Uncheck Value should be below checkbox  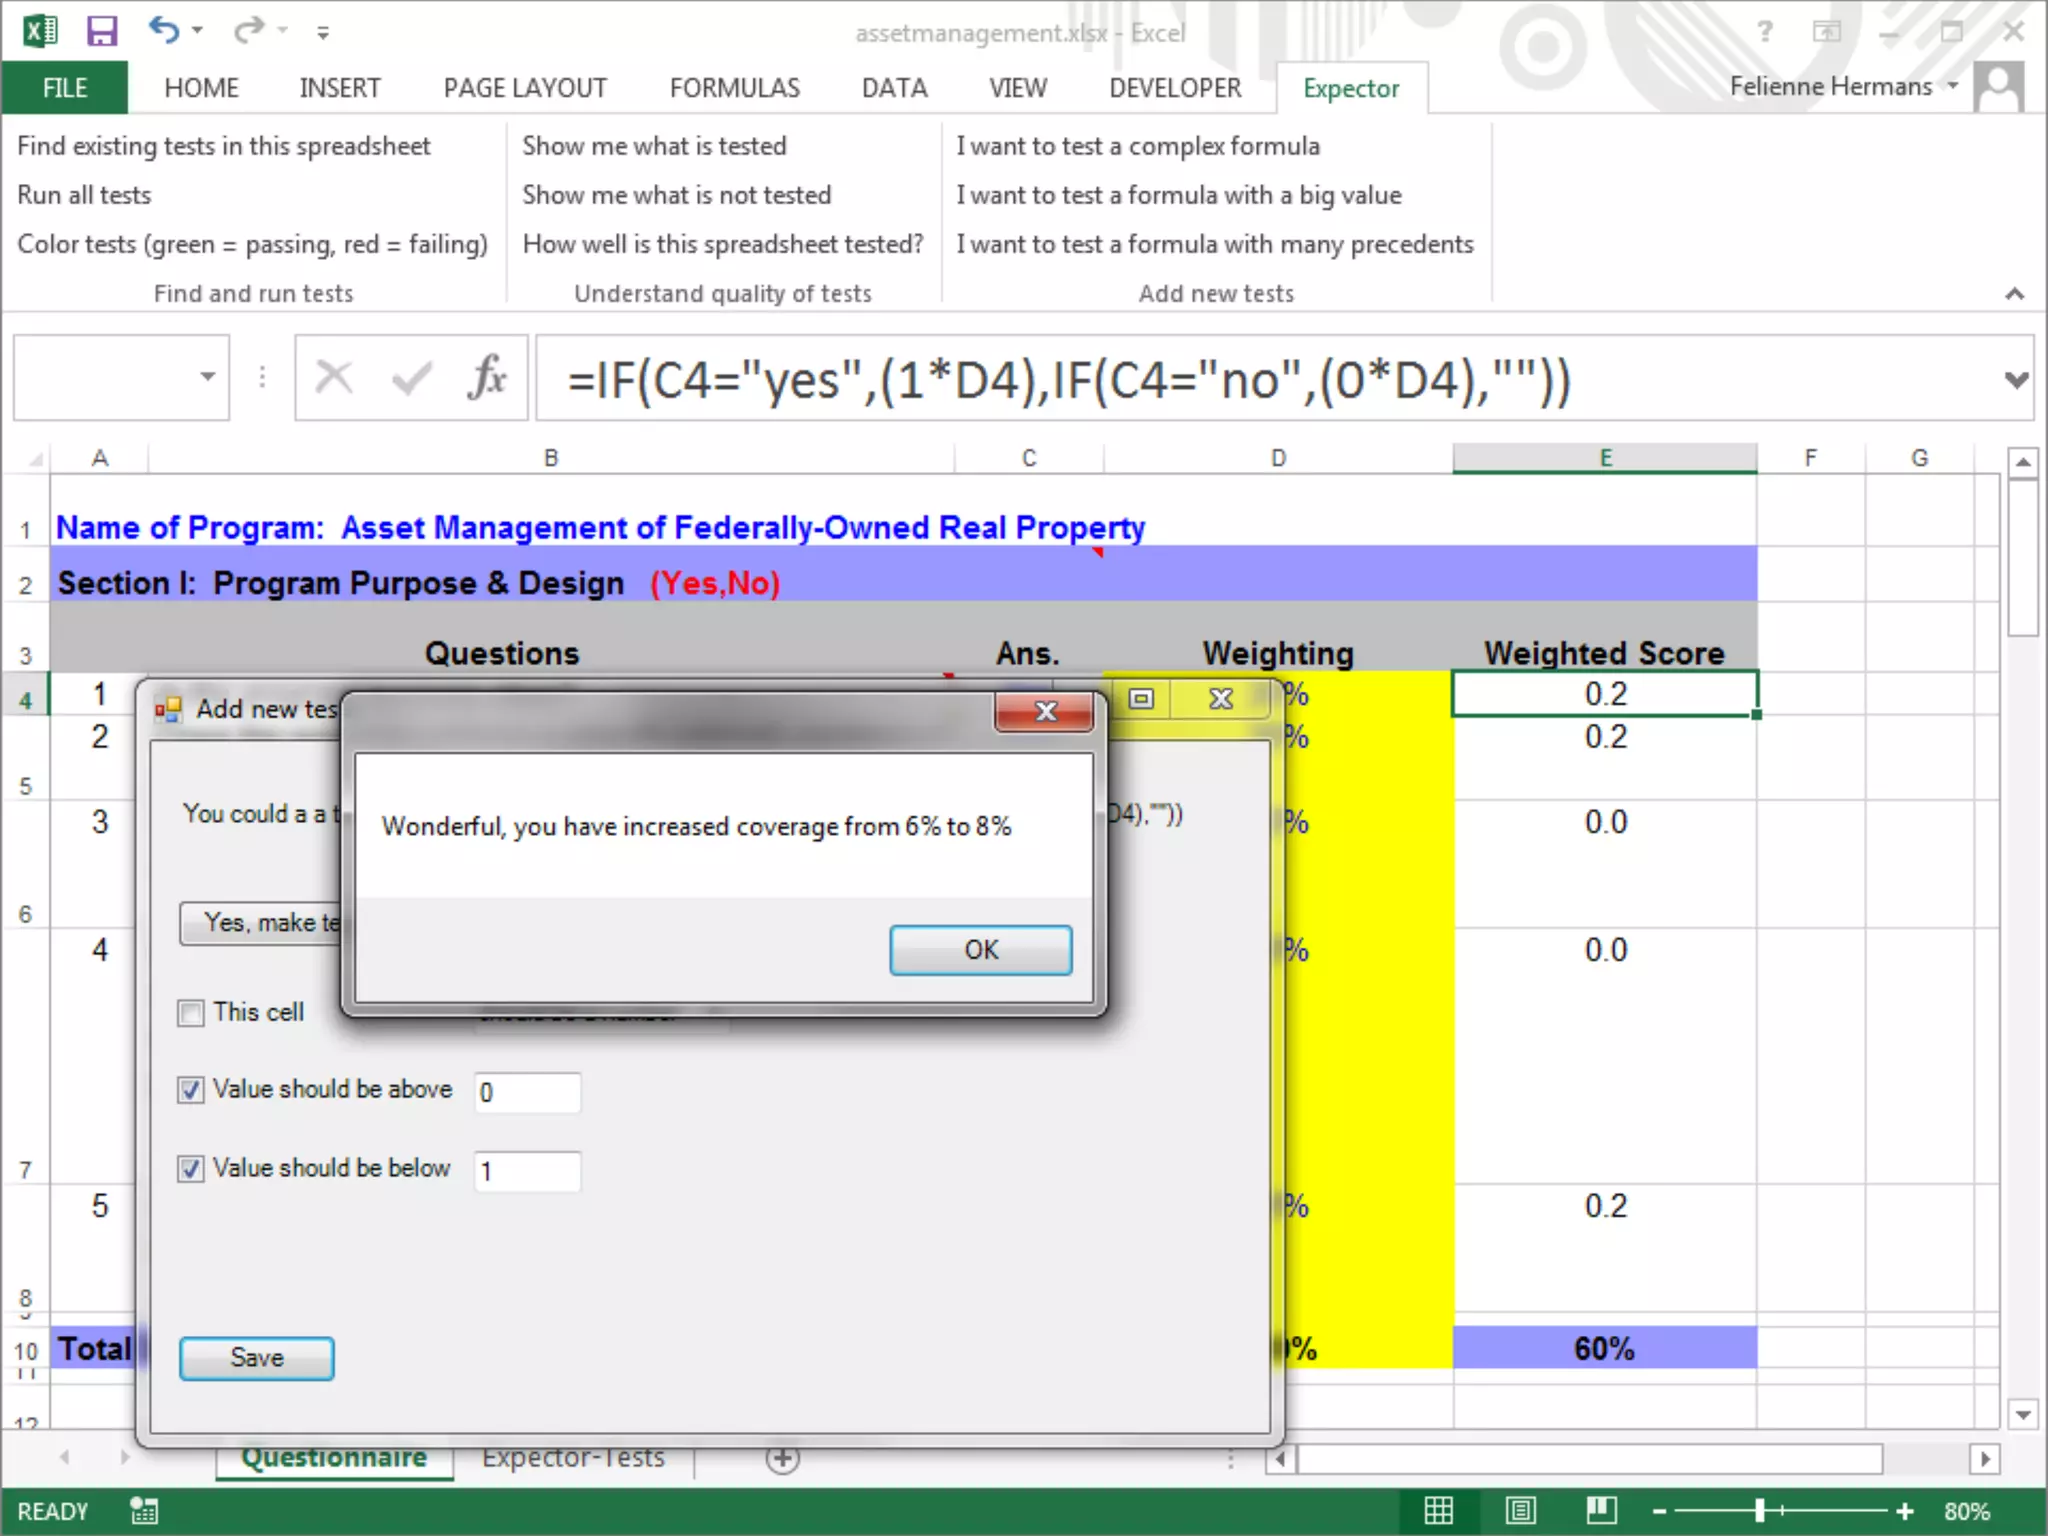[191, 1169]
